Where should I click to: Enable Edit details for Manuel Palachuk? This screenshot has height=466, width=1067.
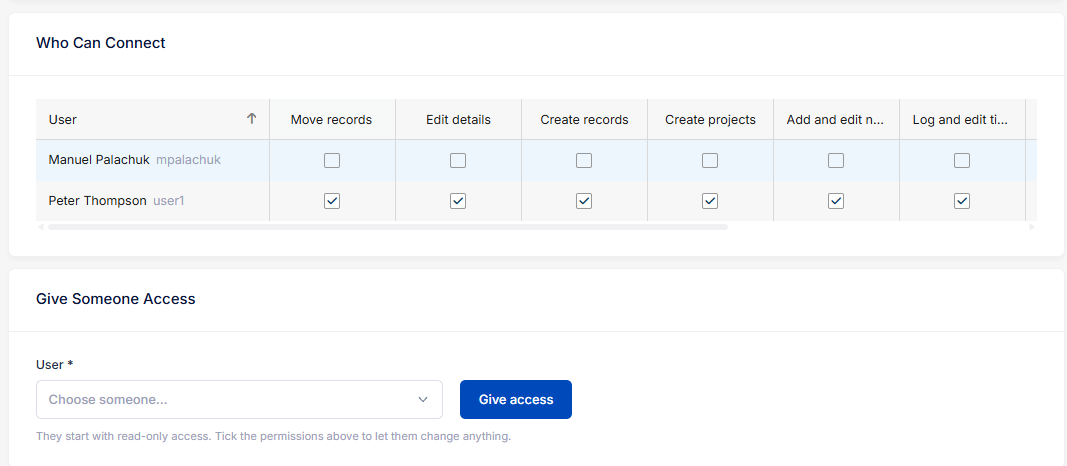458,161
